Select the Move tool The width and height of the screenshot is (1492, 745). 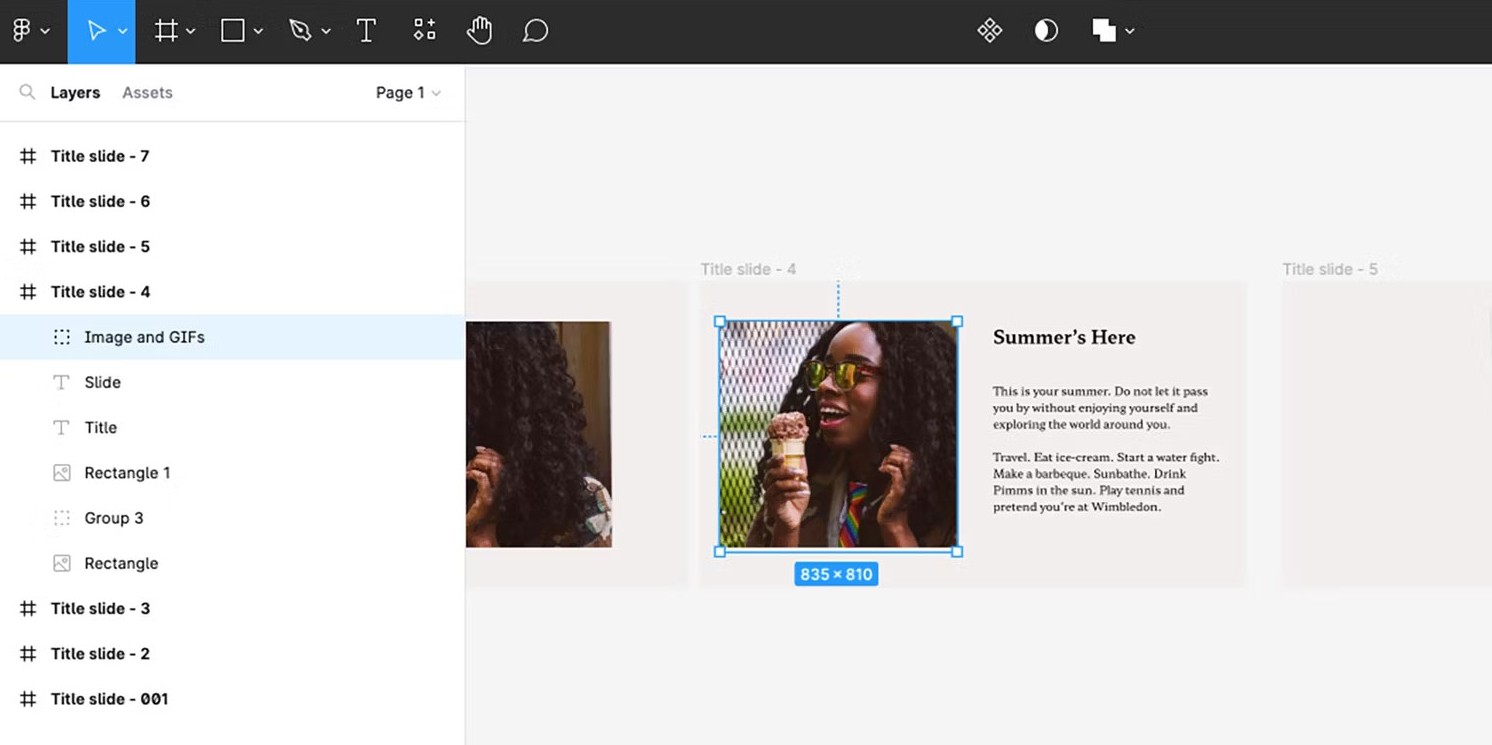(x=96, y=31)
